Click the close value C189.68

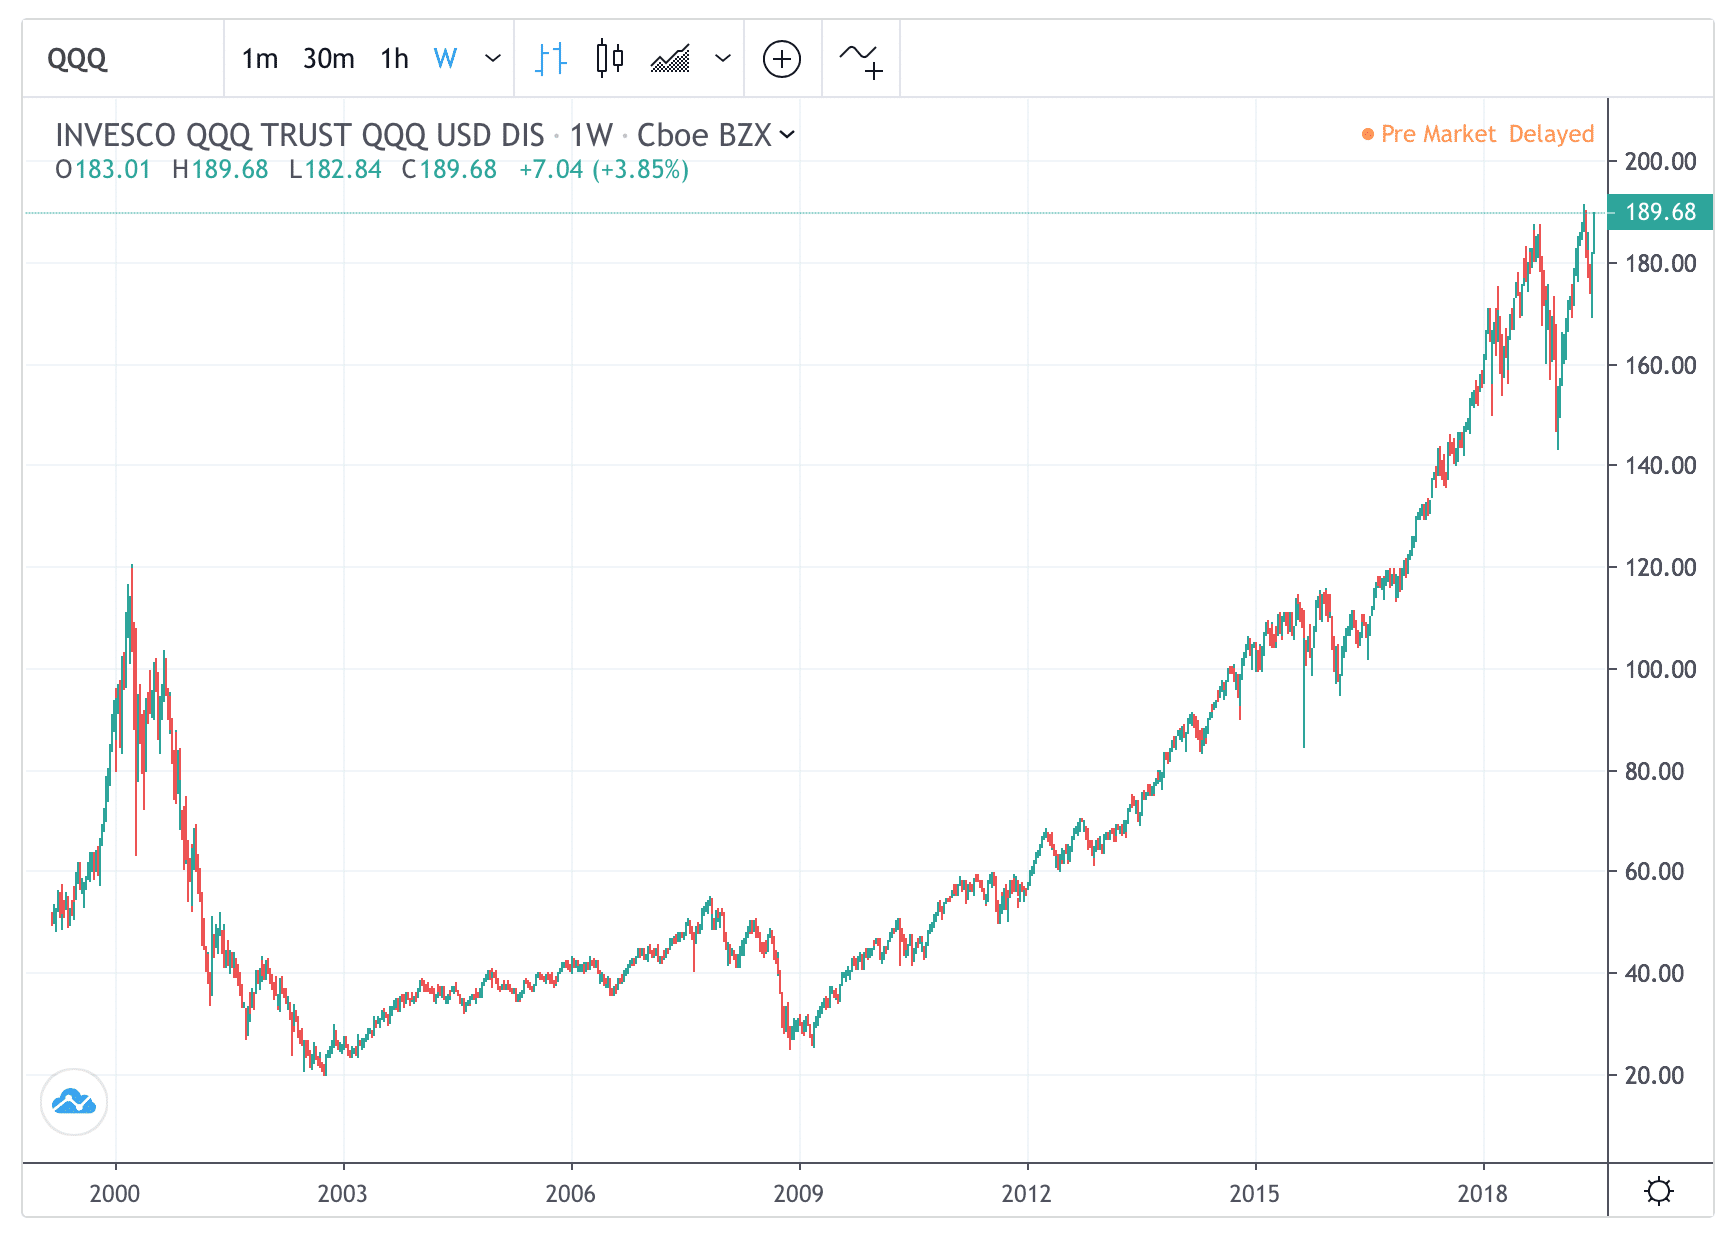click(449, 169)
